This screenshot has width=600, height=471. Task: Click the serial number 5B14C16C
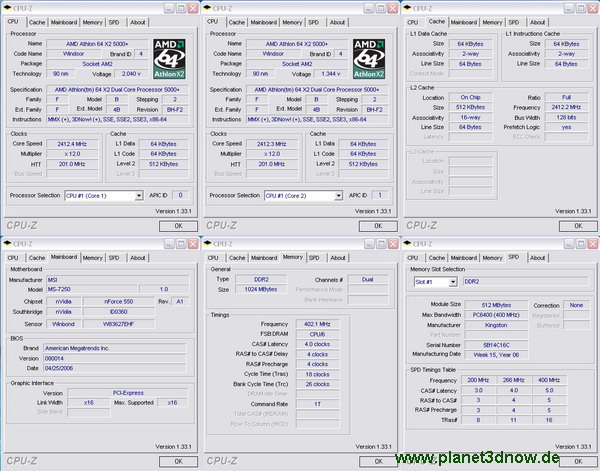click(496, 345)
